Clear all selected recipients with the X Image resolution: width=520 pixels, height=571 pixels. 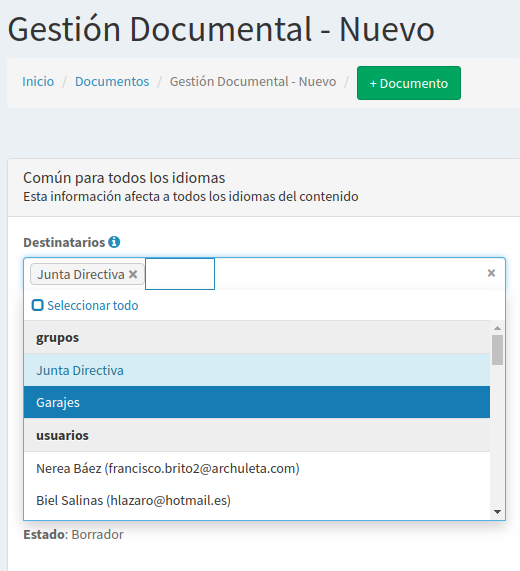[x=491, y=273]
